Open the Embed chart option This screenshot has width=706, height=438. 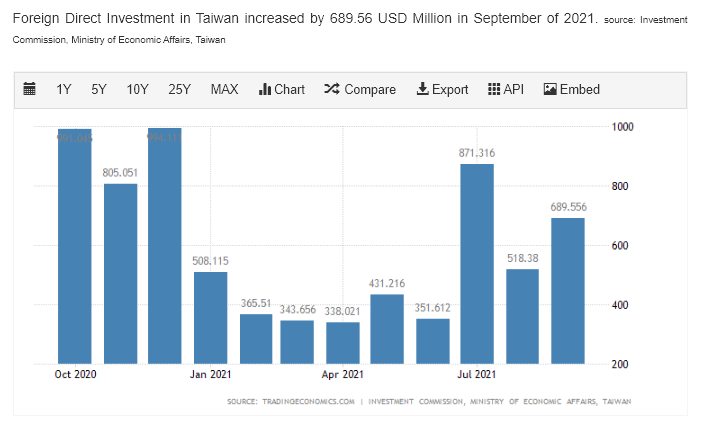click(571, 89)
